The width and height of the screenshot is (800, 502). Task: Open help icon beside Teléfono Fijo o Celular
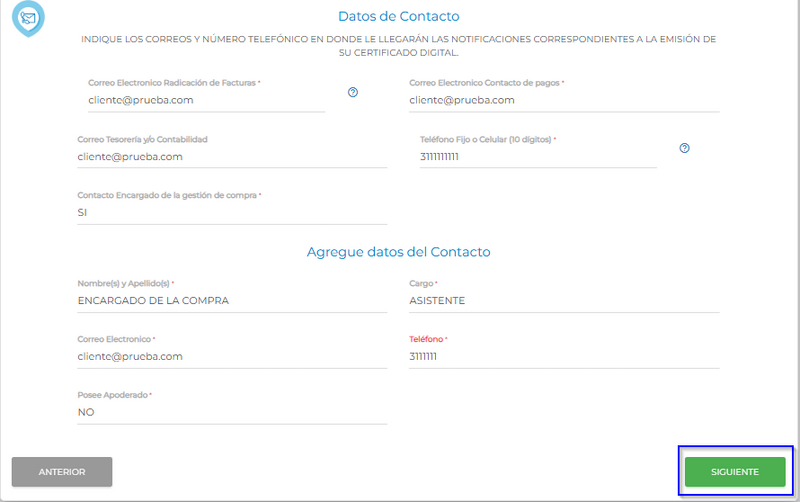[x=685, y=148]
